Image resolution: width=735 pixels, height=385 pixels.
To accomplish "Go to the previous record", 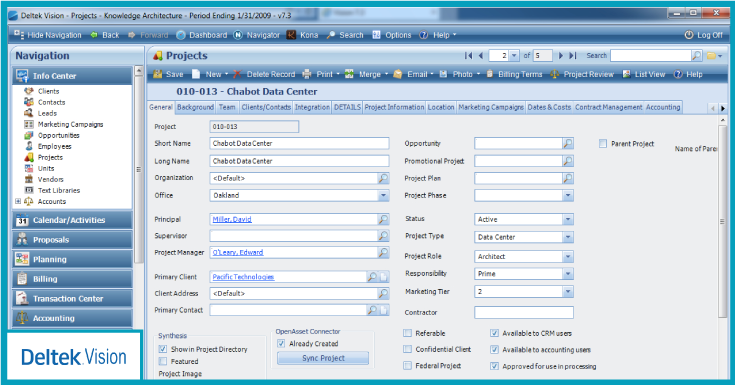I will point(480,55).
